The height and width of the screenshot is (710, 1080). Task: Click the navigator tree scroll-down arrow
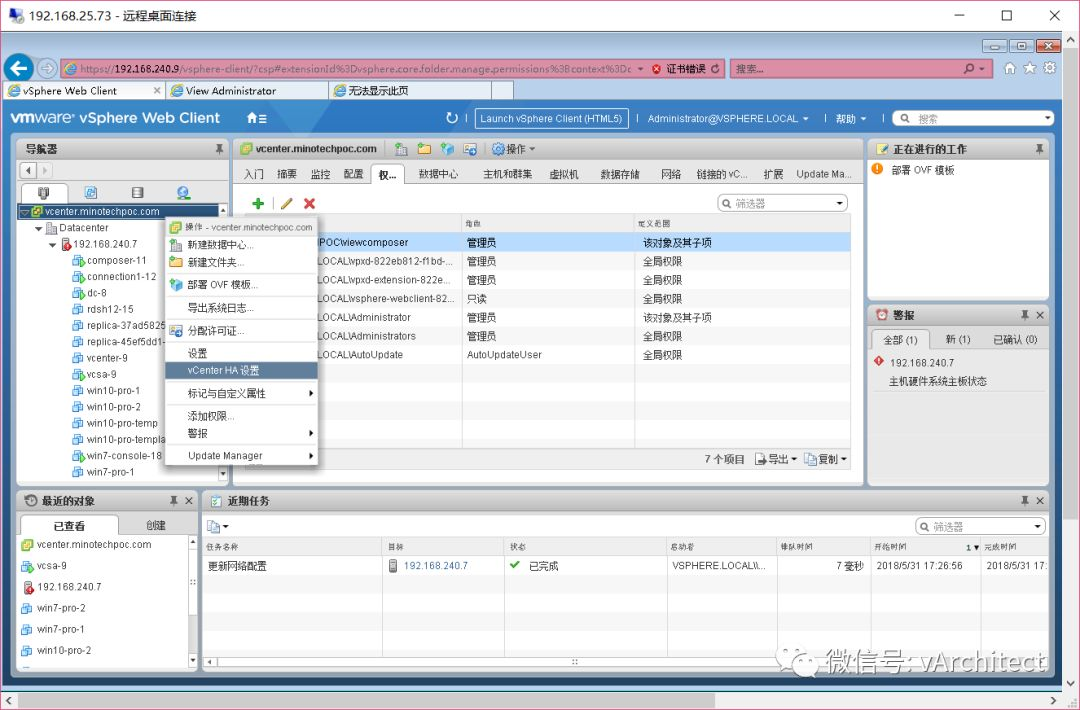point(222,474)
